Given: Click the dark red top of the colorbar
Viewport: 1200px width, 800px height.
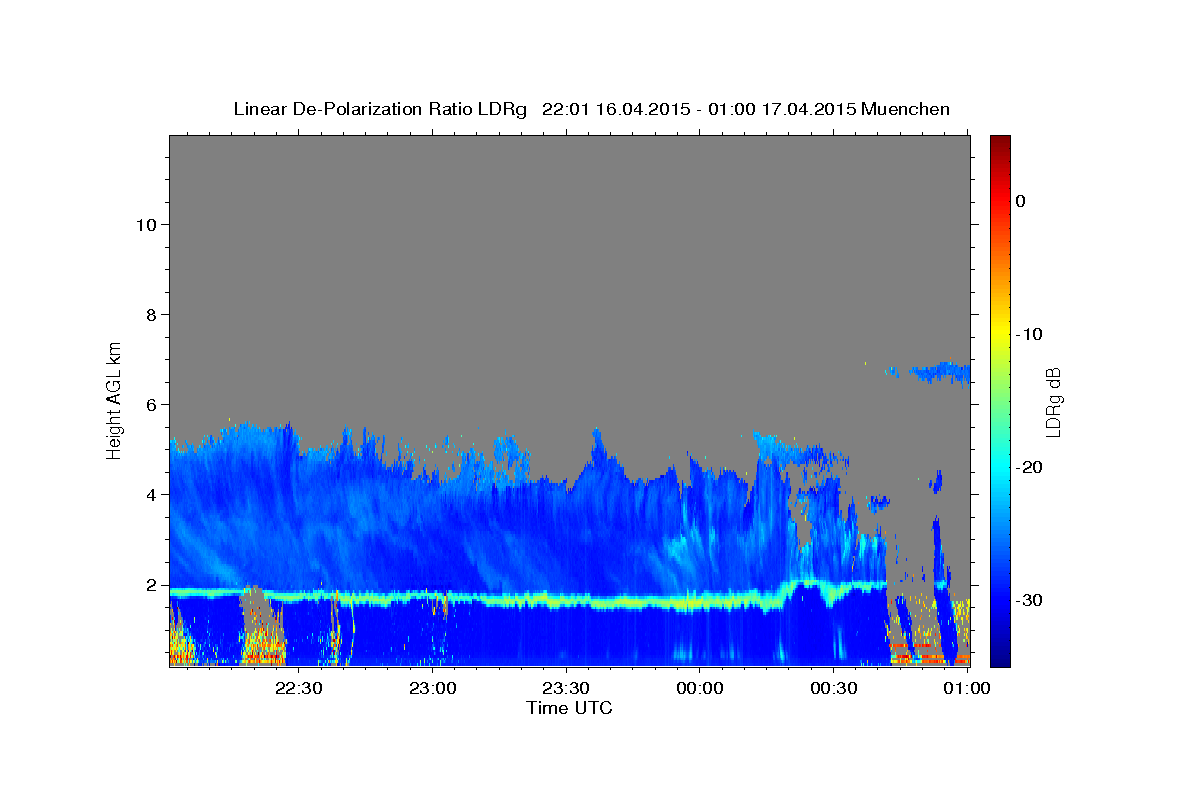Looking at the screenshot, I should (1000, 143).
